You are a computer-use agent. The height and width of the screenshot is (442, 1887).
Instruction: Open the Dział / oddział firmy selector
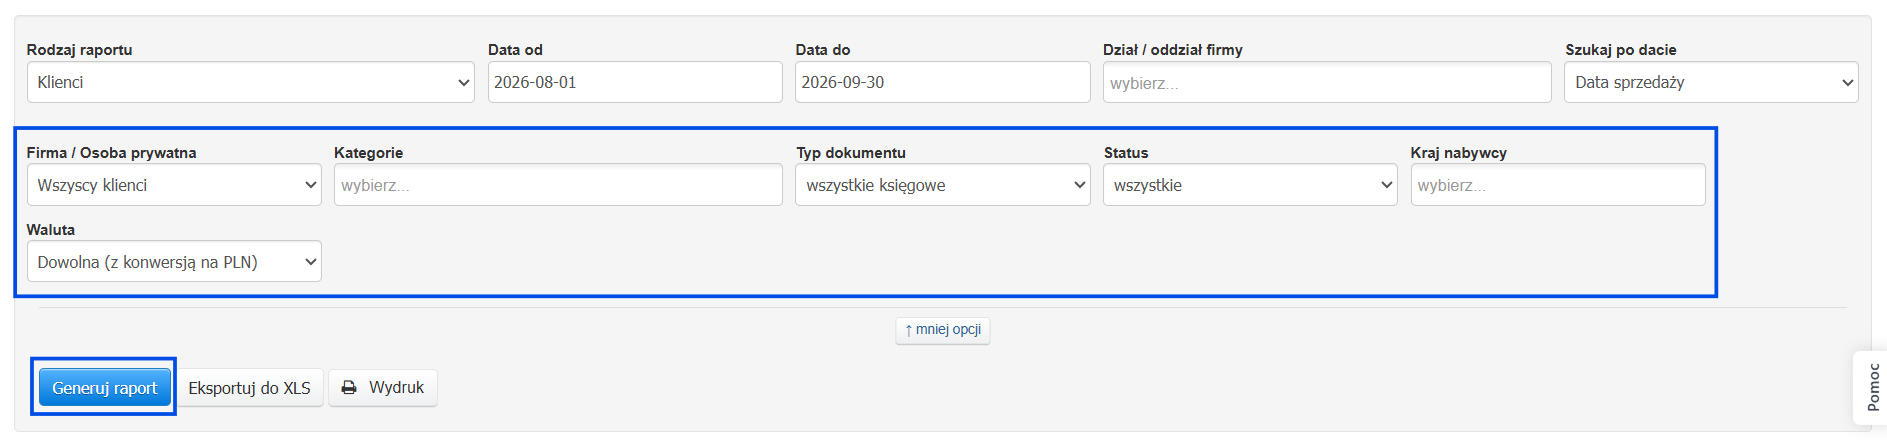click(x=1327, y=82)
